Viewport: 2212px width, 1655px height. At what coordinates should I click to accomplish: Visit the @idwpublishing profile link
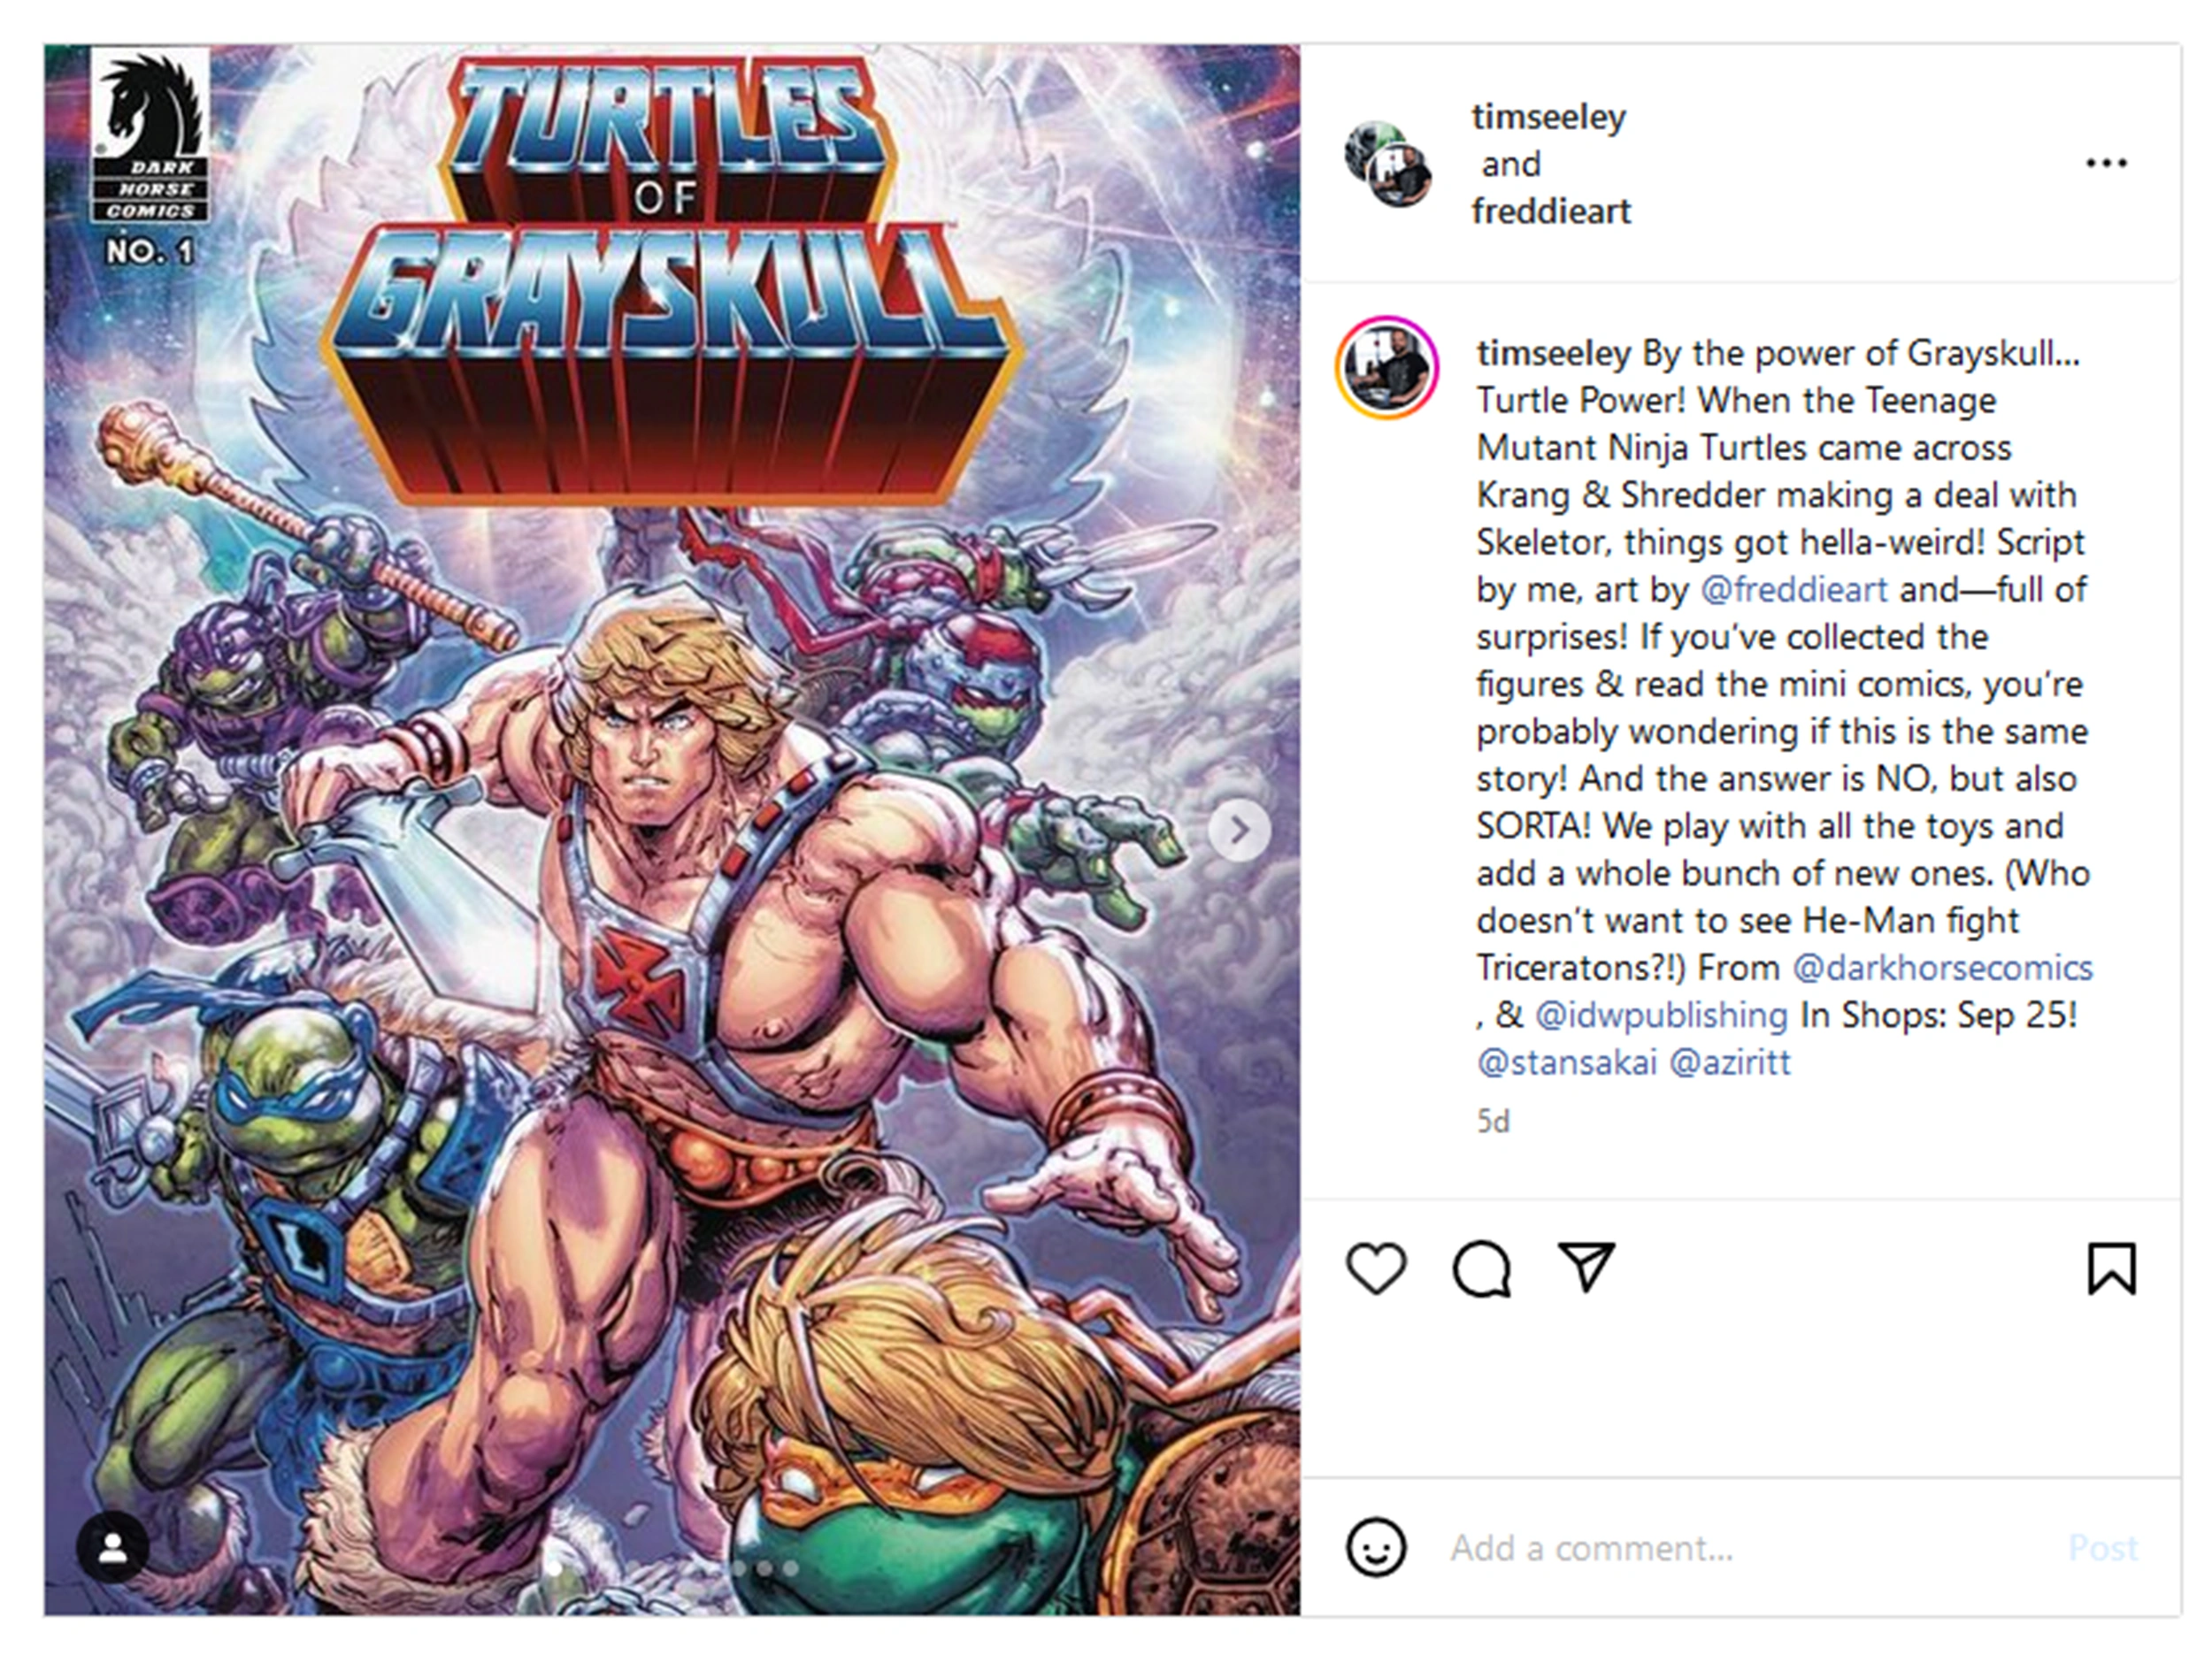point(1661,1014)
